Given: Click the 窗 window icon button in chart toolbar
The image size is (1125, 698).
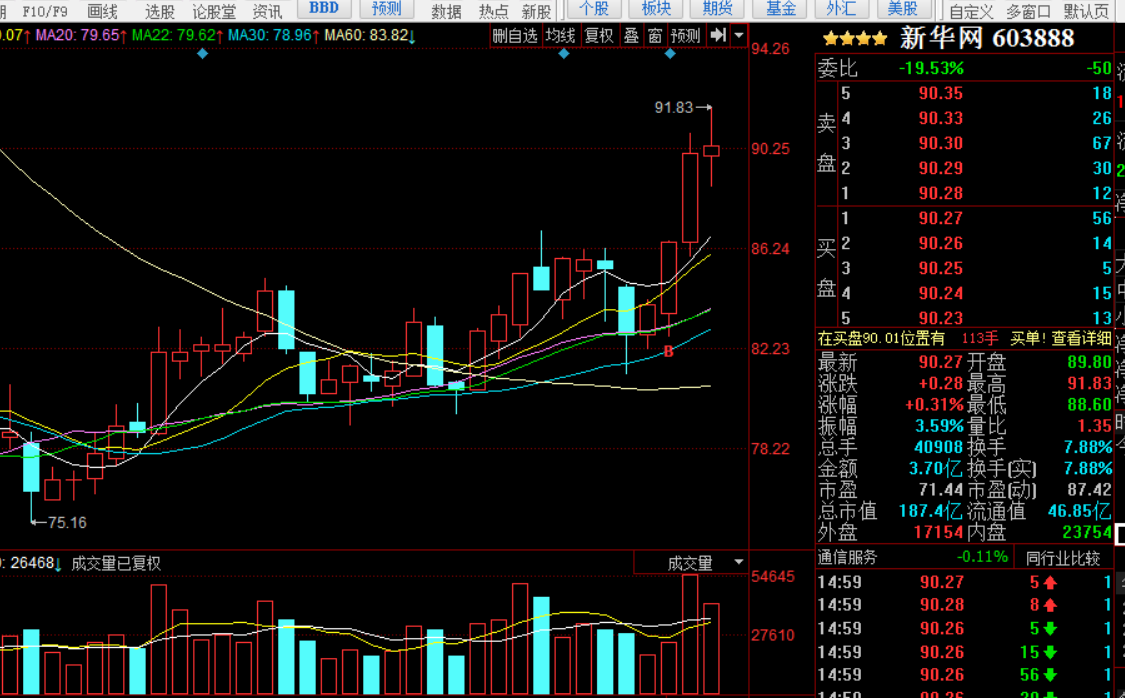Looking at the screenshot, I should click(x=655, y=35).
